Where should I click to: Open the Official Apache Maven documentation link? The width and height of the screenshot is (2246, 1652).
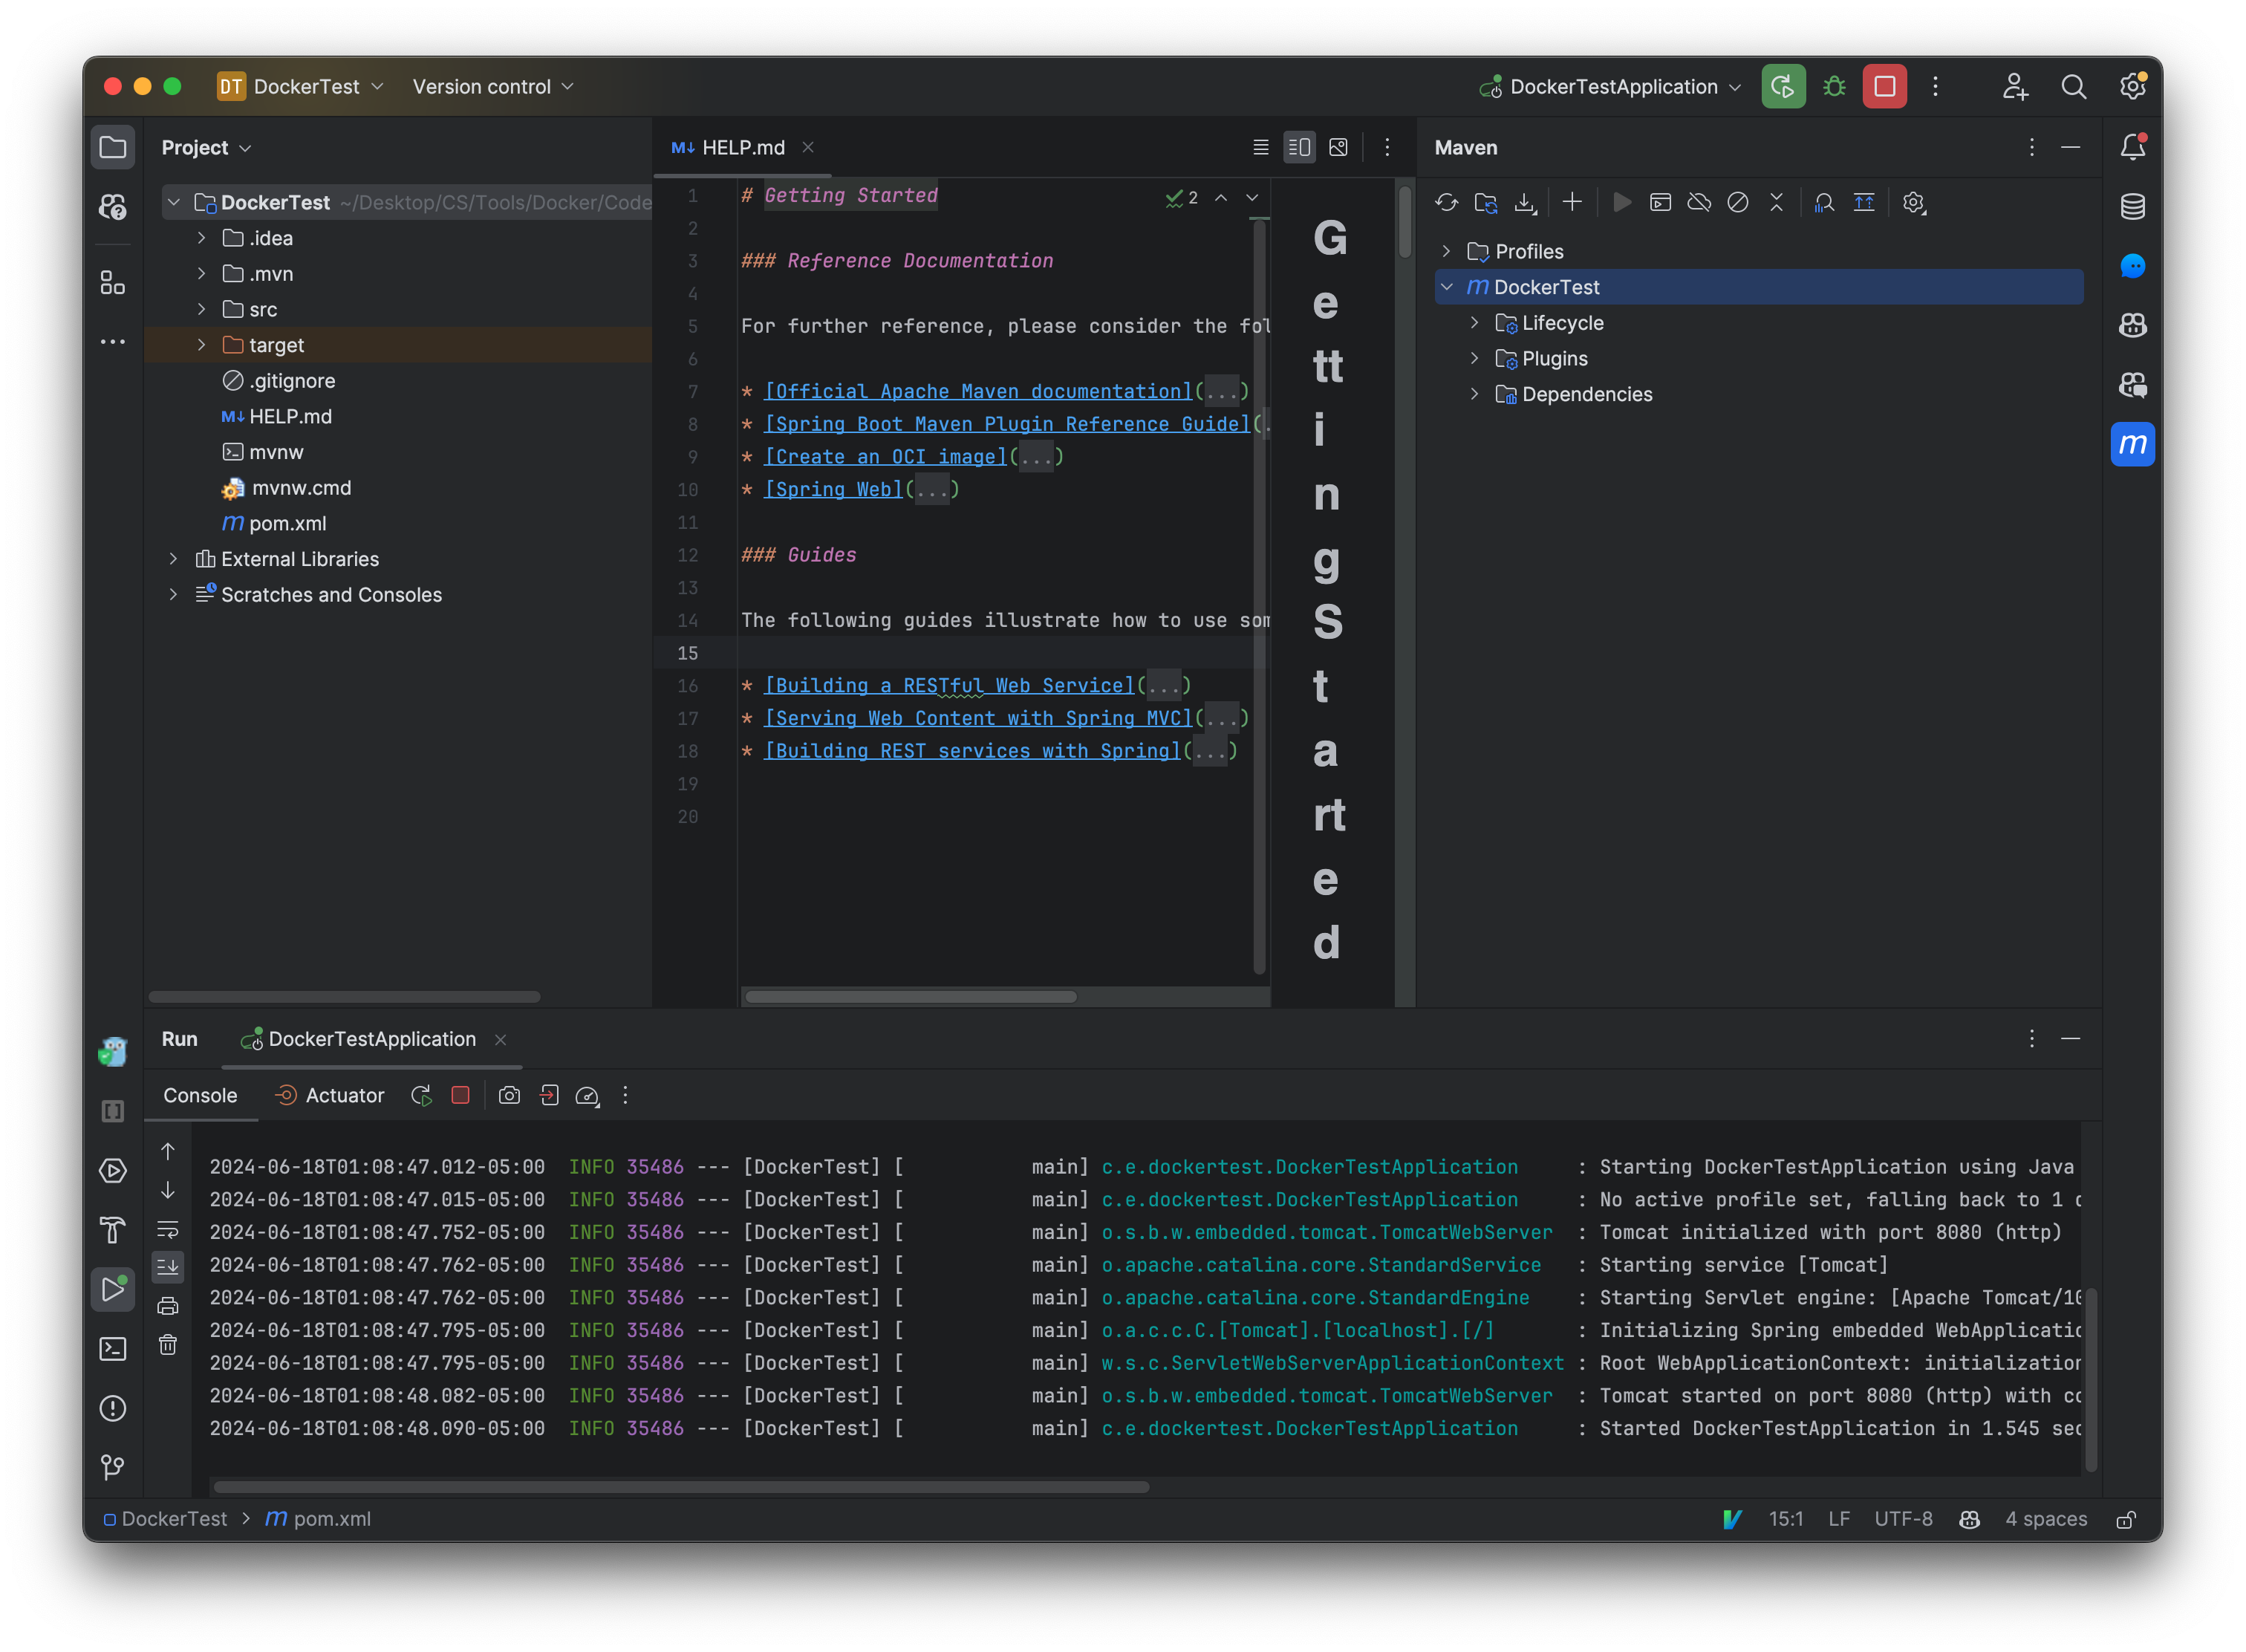979,392
